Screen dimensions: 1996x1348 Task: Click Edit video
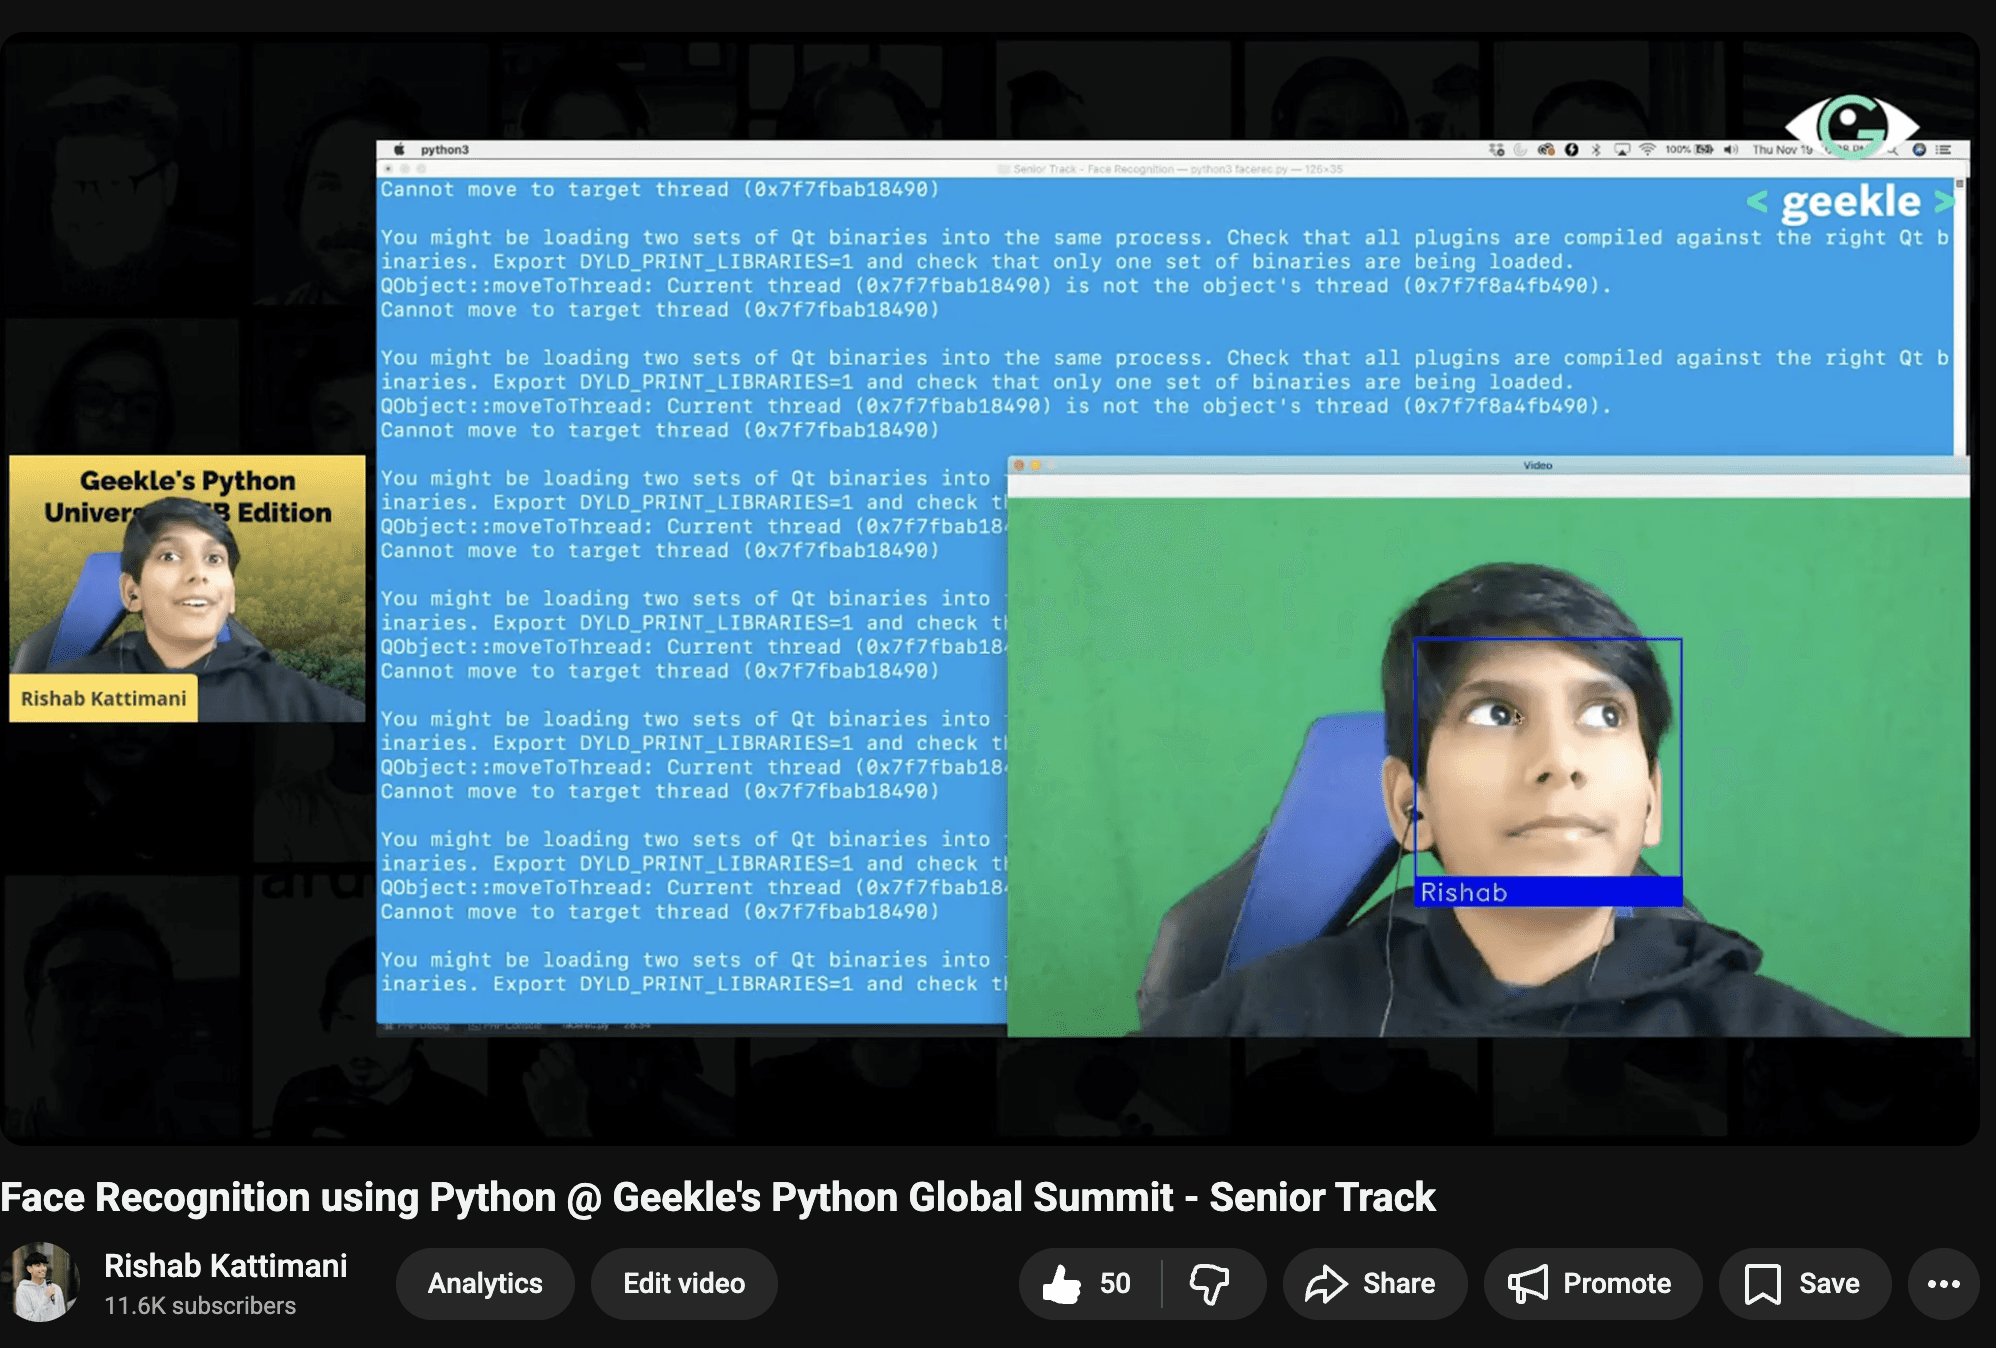(x=684, y=1283)
